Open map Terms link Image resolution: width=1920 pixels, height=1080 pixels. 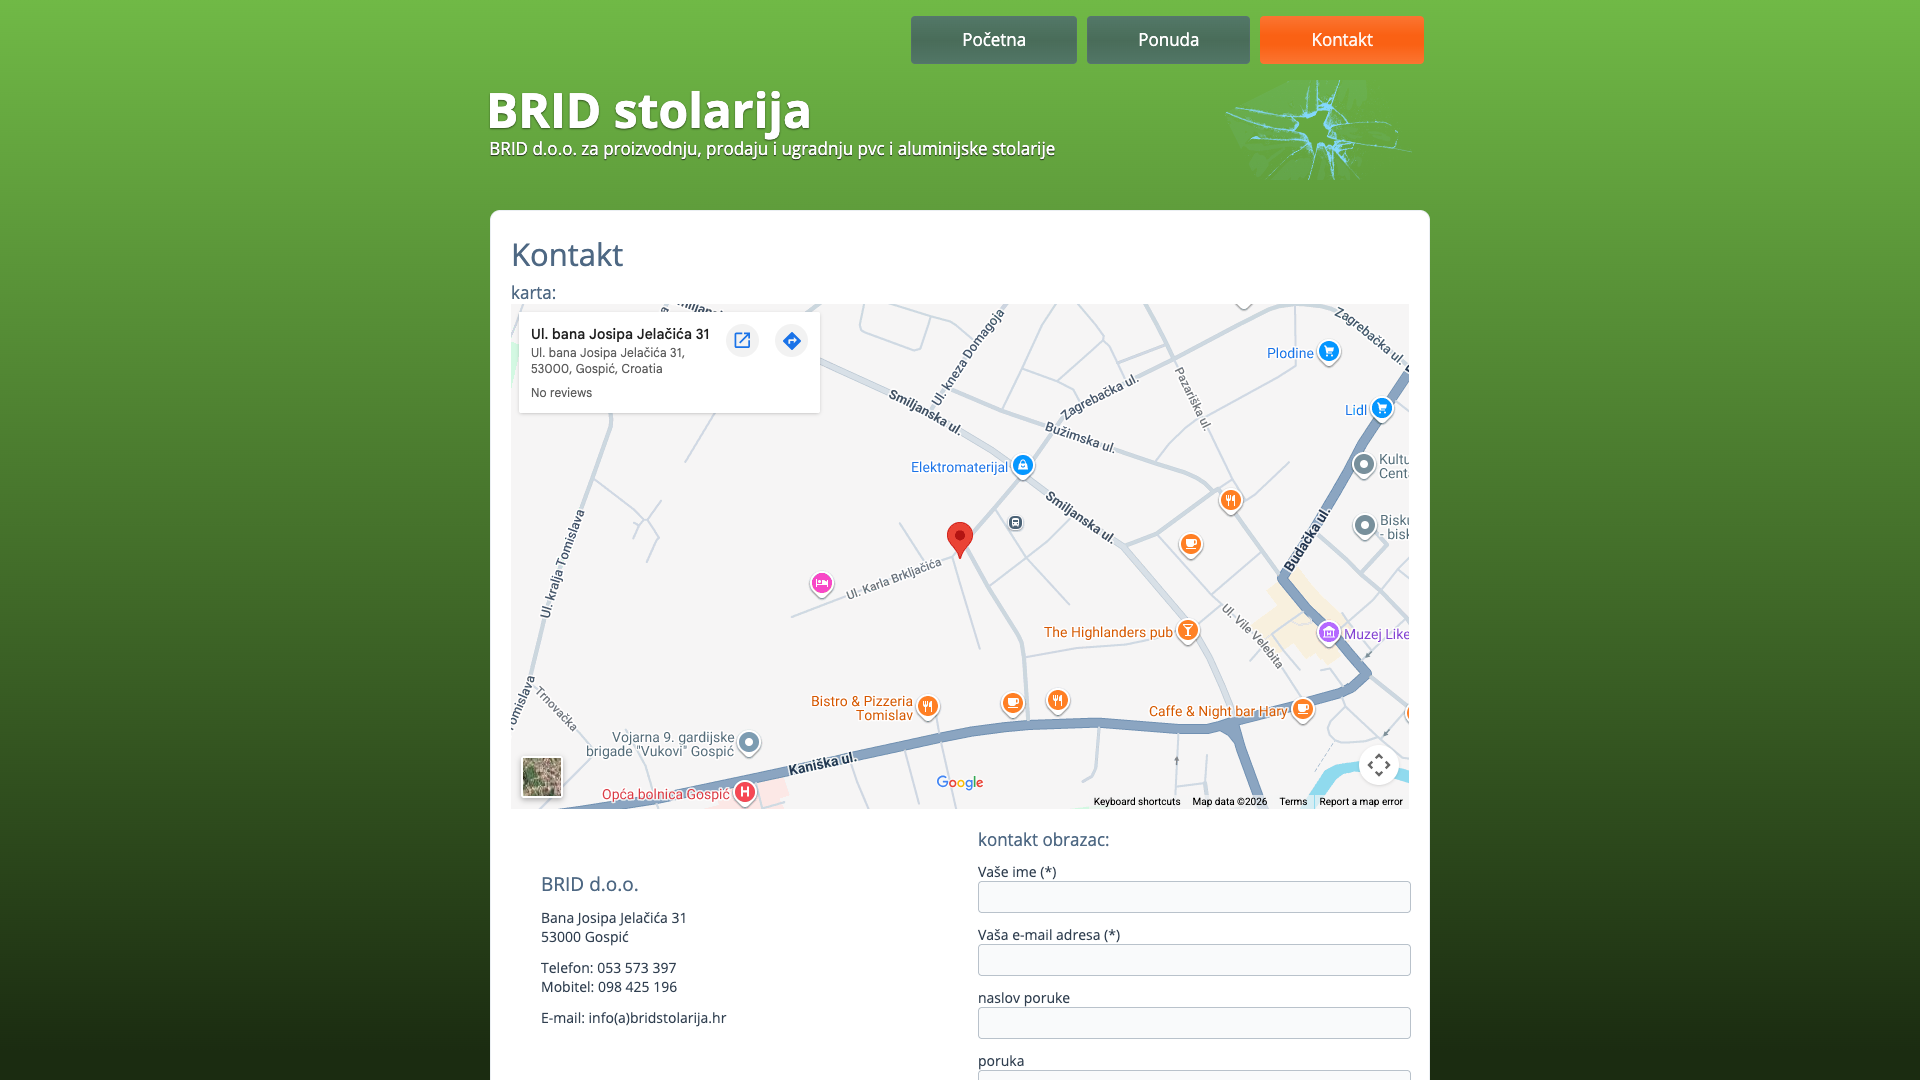[1293, 802]
